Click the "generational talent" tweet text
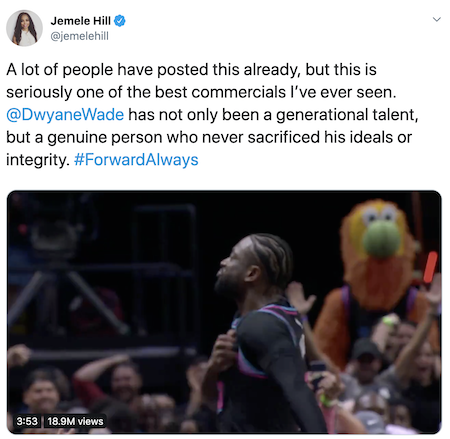 tap(347, 115)
